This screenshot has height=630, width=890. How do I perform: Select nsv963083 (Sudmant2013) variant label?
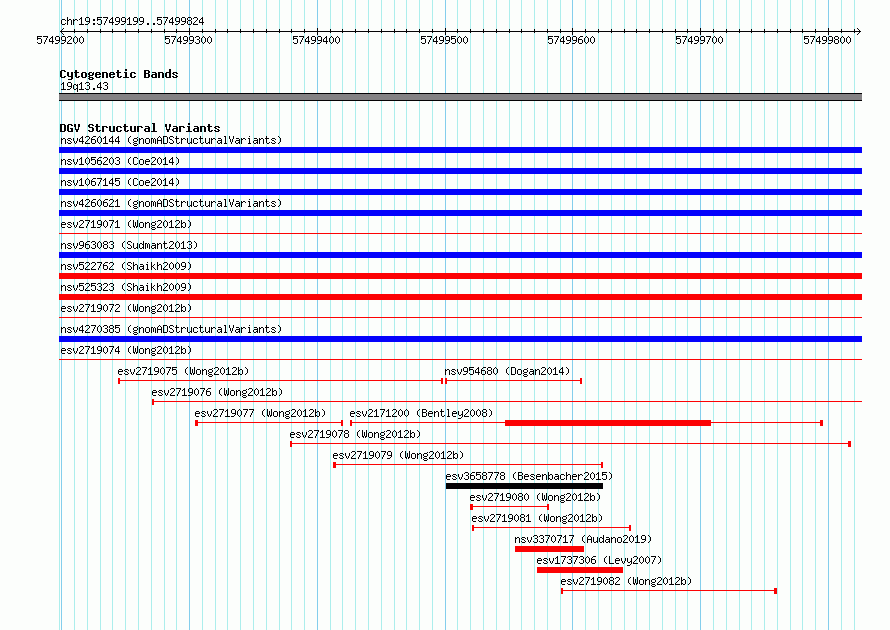click(129, 245)
